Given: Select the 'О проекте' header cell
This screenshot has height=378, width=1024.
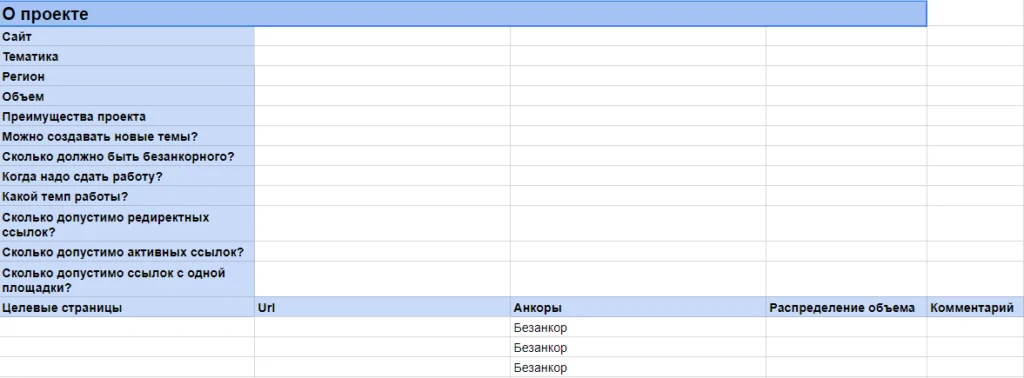Looking at the screenshot, I should click(463, 14).
